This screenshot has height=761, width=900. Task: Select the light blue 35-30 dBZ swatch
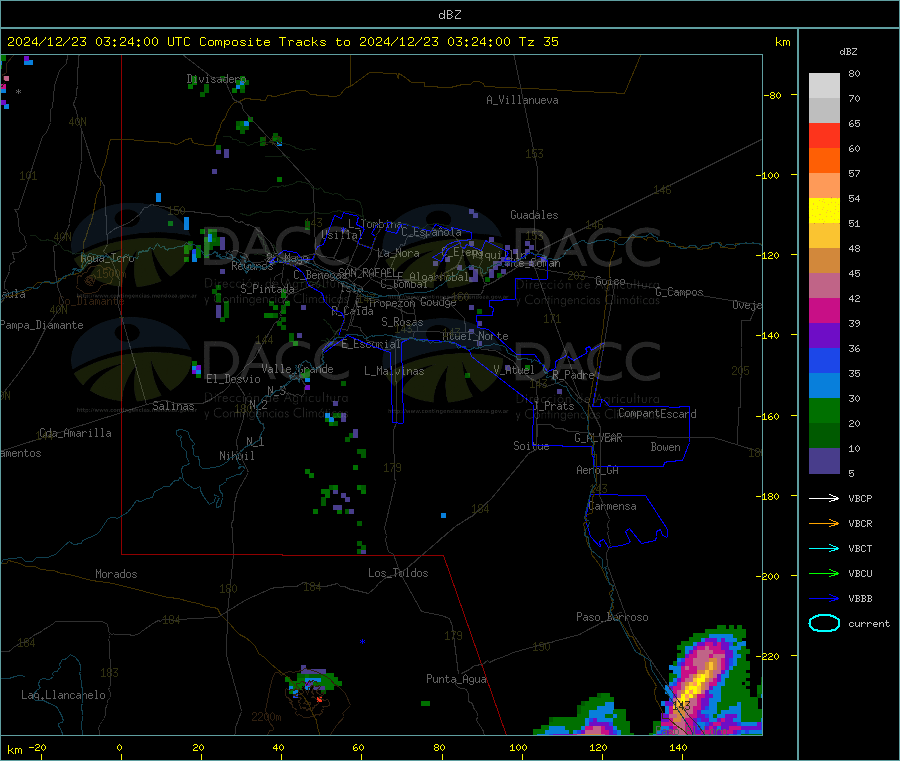(x=824, y=386)
